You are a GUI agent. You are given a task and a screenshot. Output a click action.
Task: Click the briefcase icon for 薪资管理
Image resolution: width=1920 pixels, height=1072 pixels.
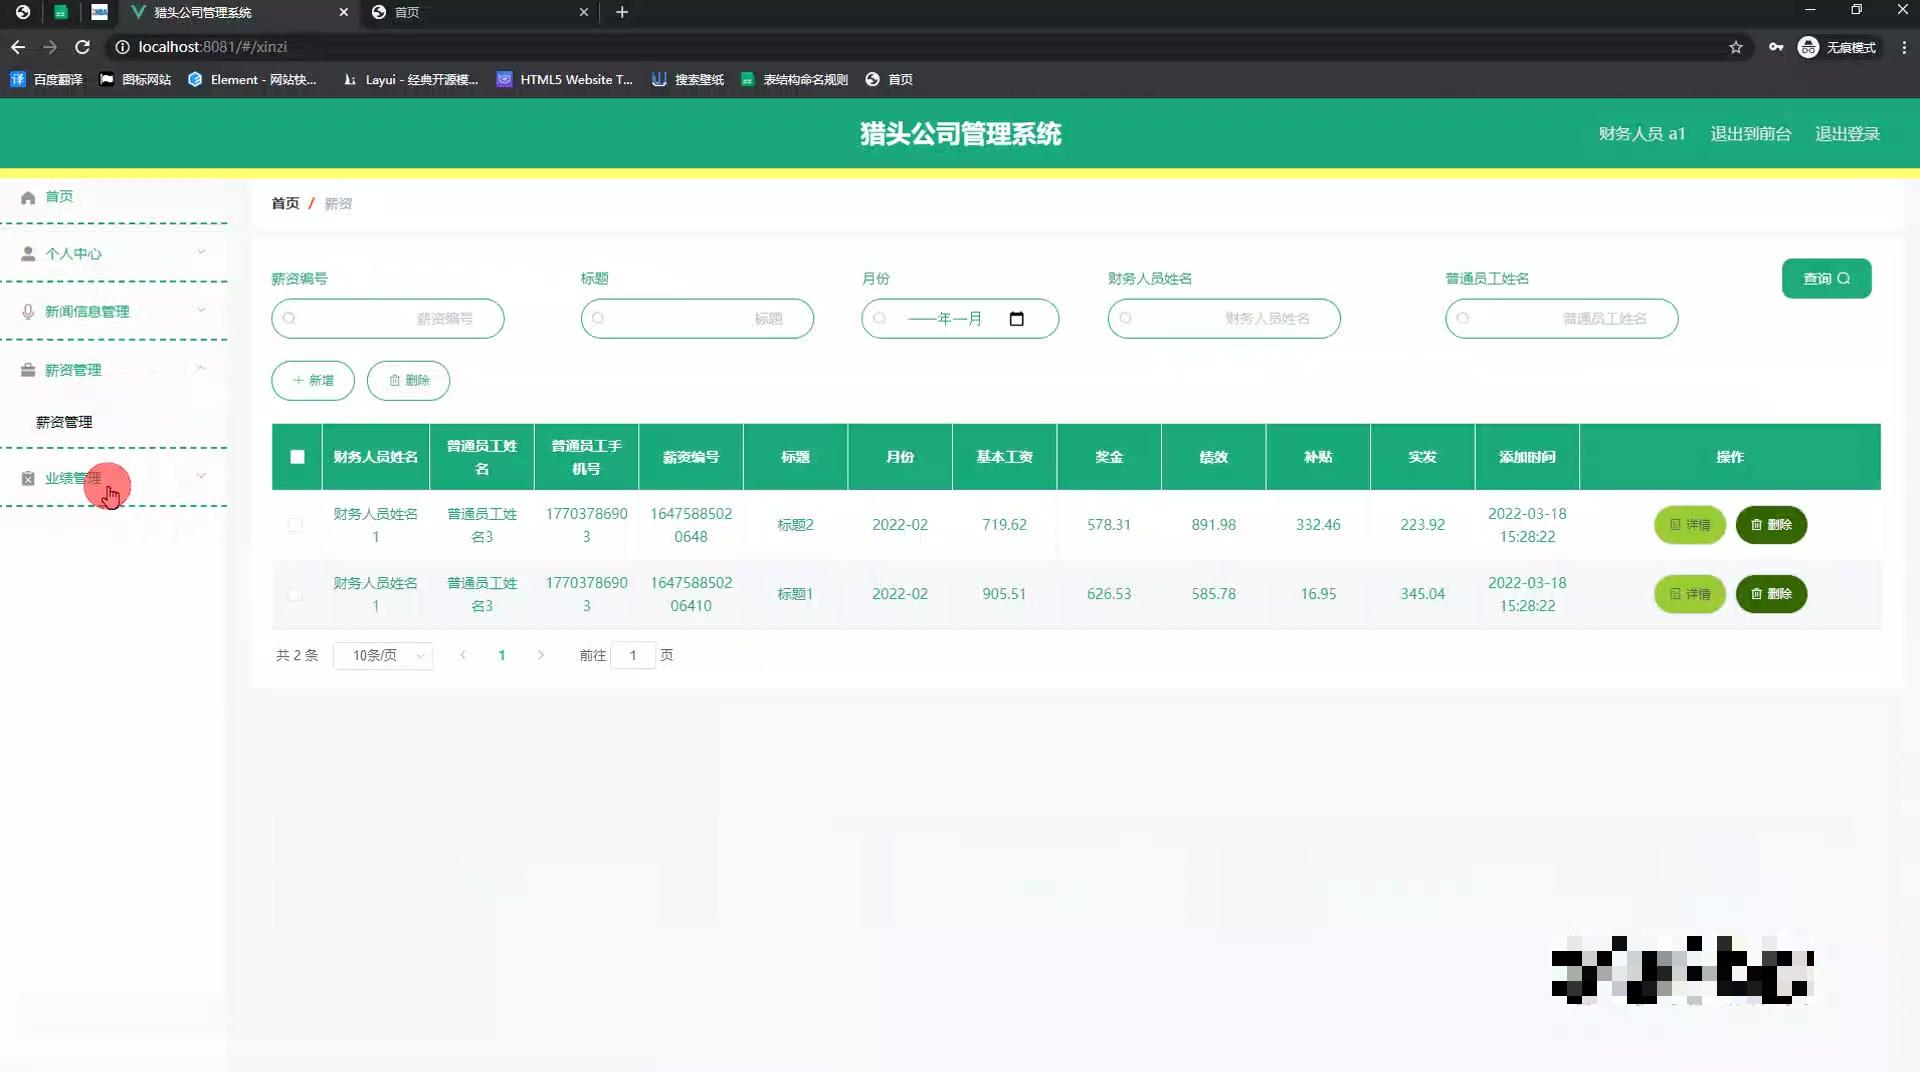coord(28,370)
